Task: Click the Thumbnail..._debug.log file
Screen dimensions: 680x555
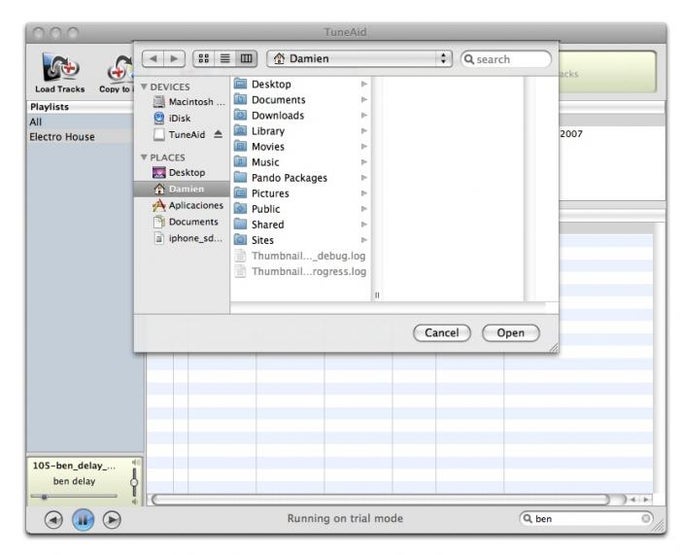Action: [301, 256]
